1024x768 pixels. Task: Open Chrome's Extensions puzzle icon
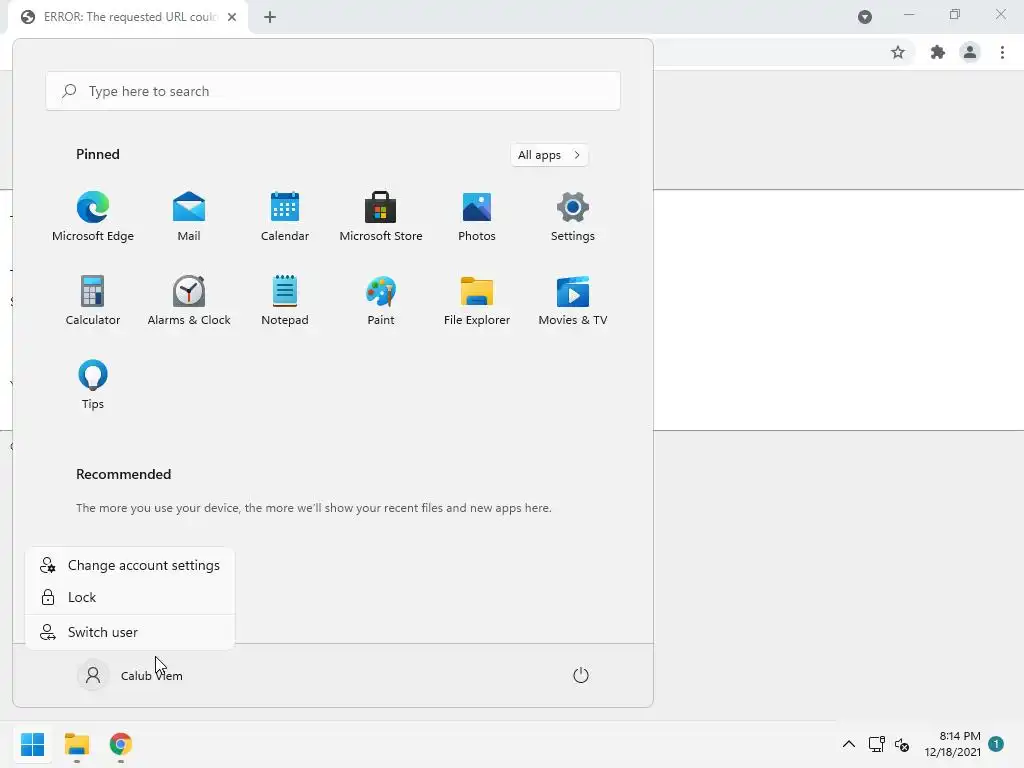938,52
